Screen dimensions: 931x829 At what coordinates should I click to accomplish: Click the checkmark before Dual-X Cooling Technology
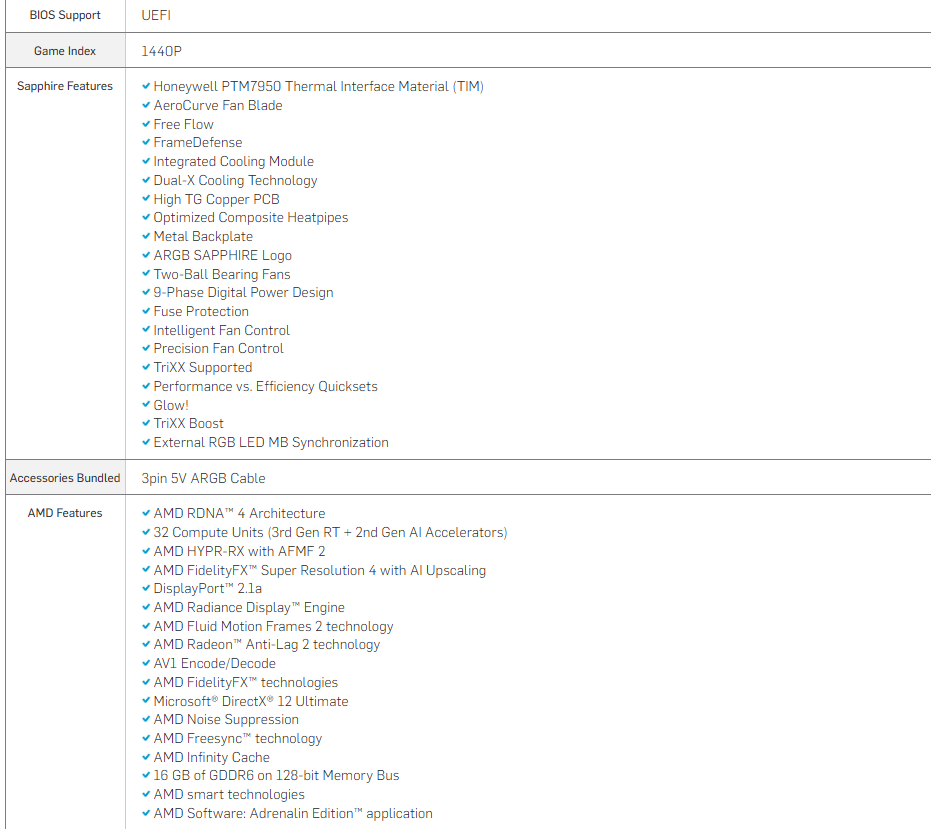pos(146,181)
